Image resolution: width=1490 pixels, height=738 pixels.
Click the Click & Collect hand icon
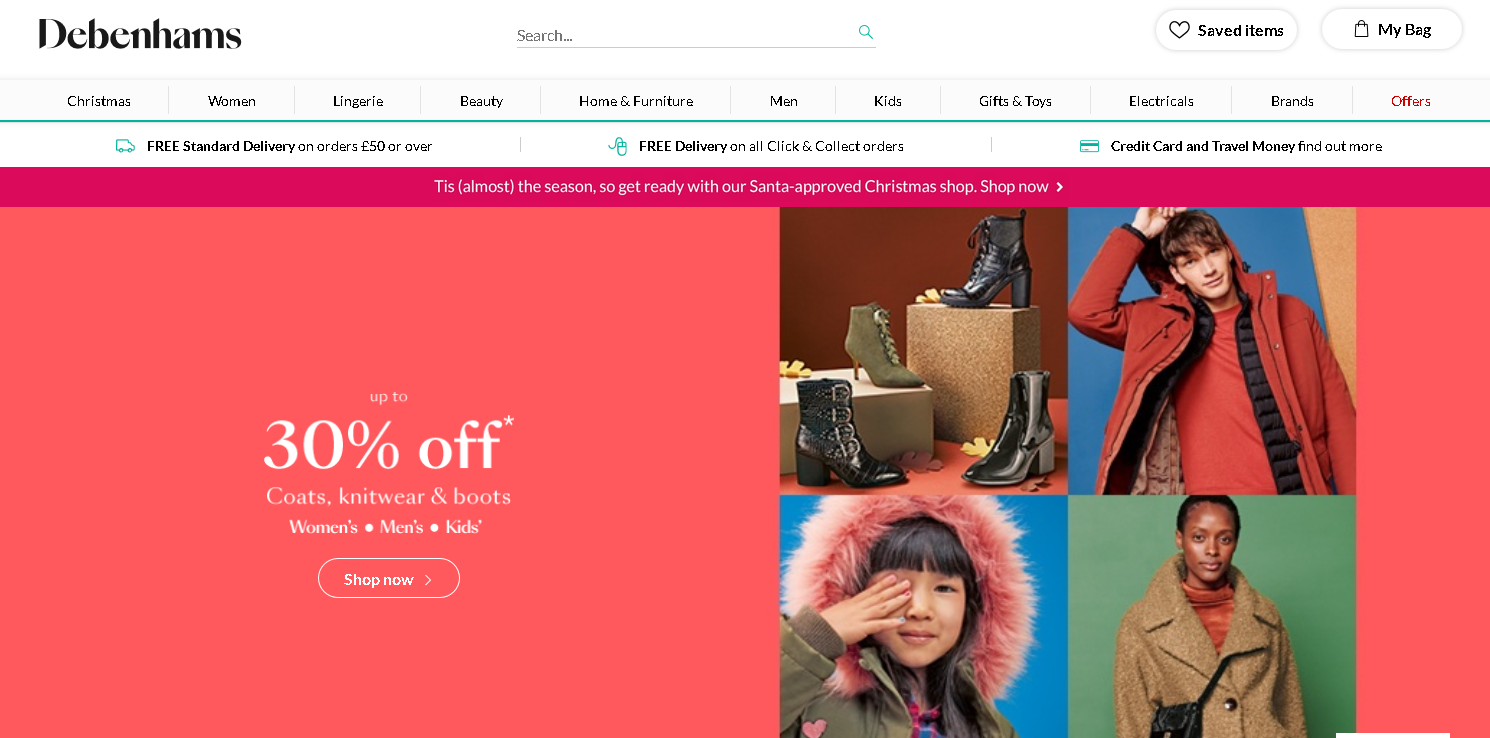point(618,146)
